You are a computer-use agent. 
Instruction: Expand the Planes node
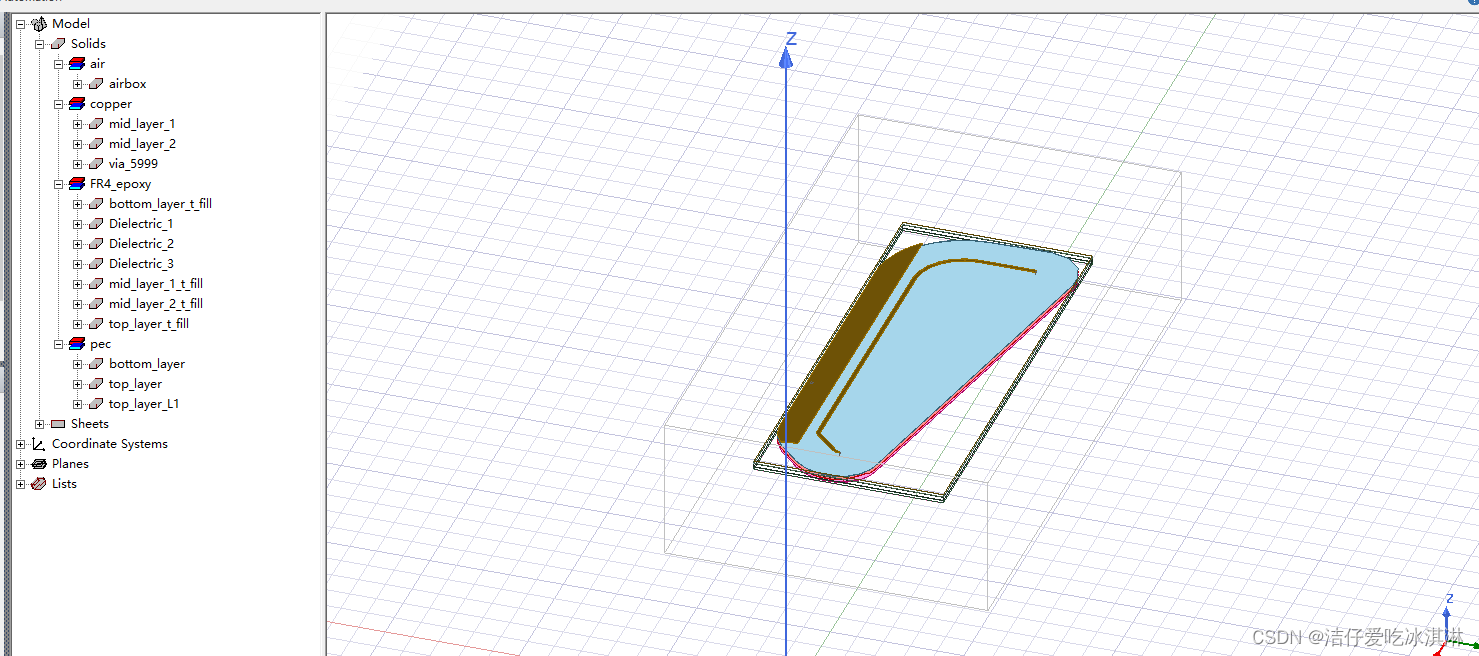20,464
